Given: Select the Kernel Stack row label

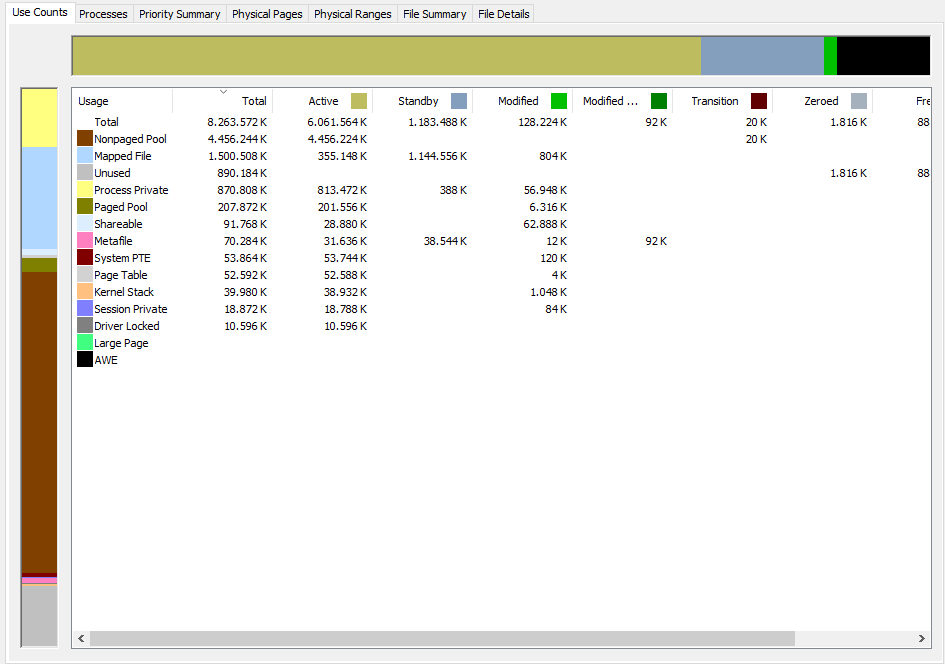Looking at the screenshot, I should [124, 292].
